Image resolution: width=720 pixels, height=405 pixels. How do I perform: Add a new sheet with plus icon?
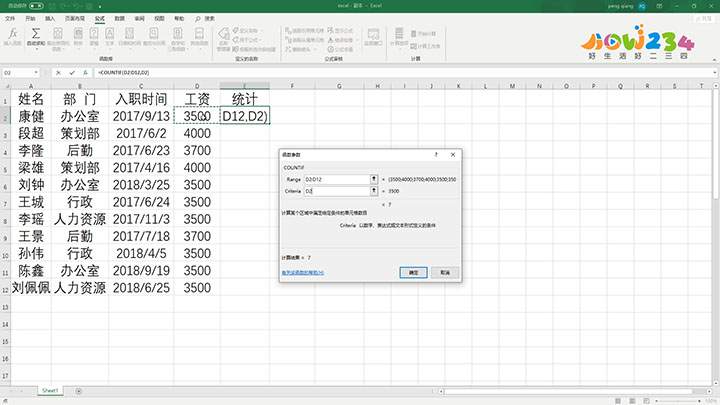coord(79,391)
